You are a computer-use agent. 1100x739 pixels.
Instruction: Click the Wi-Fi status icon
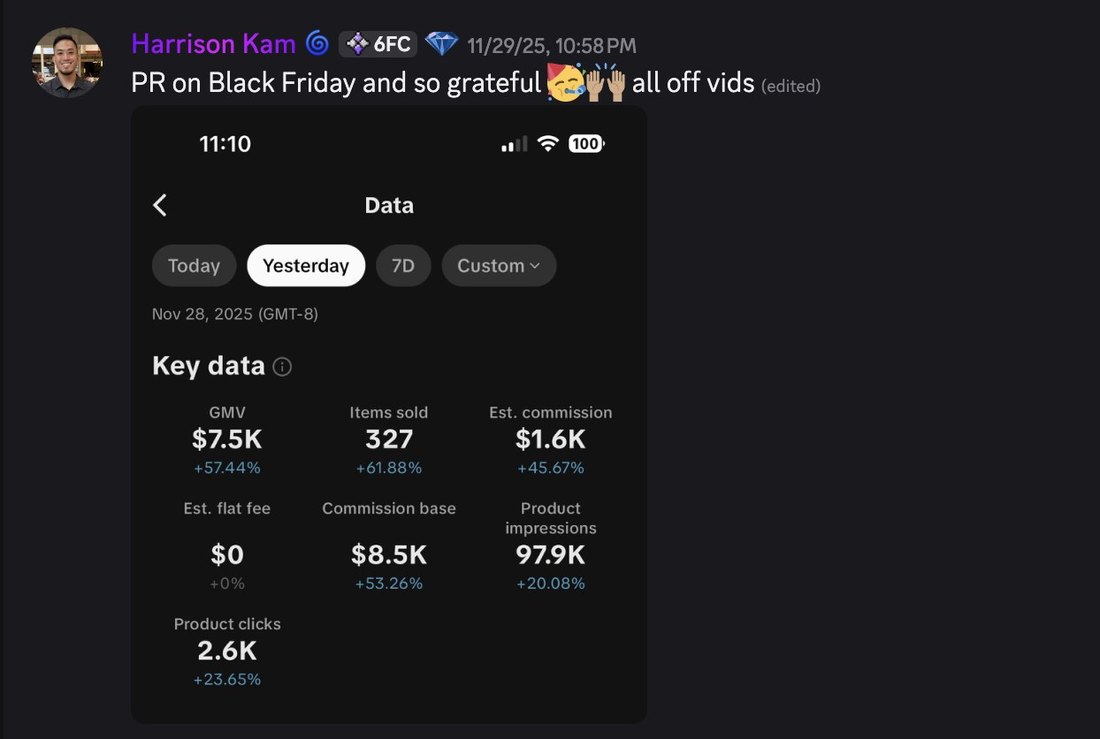click(548, 143)
